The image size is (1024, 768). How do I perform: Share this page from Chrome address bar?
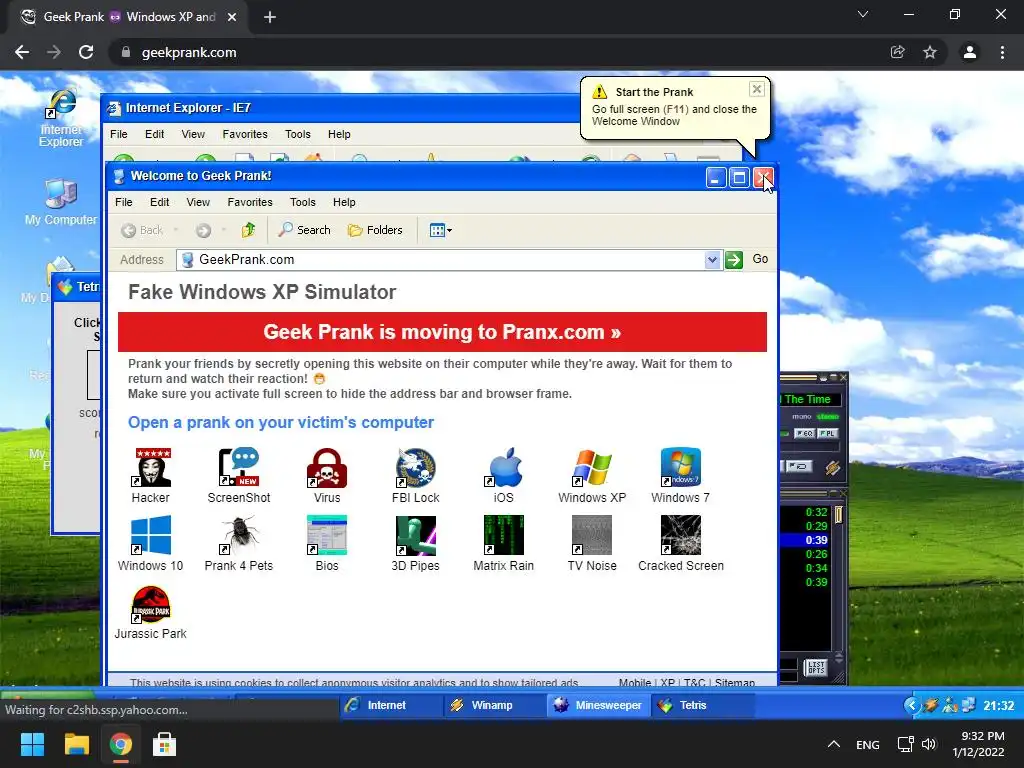[897, 52]
